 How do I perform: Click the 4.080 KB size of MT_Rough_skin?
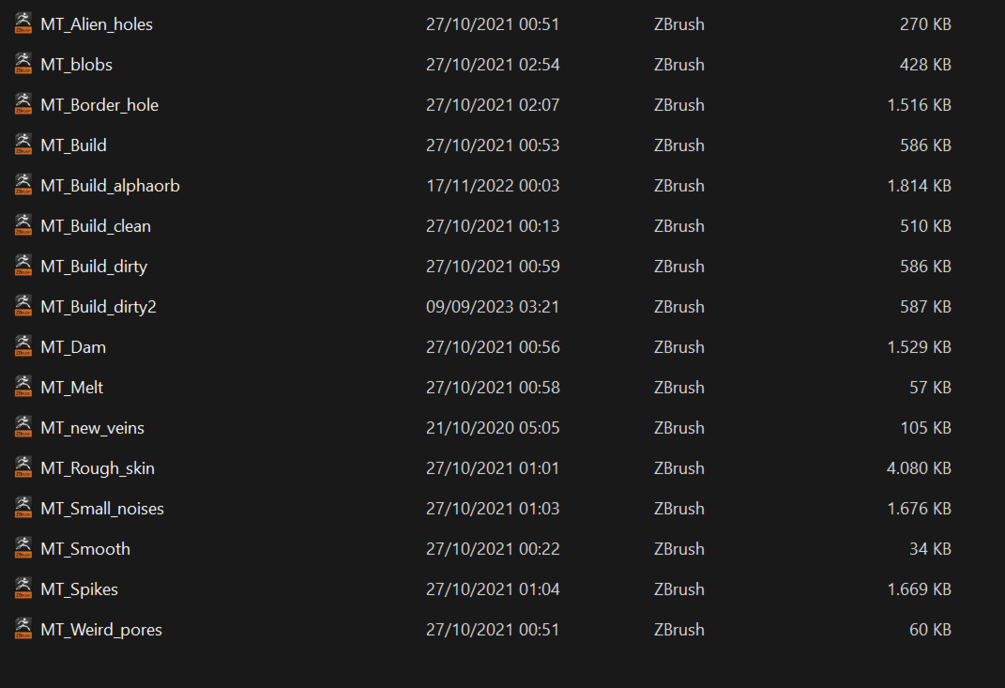(x=918, y=468)
